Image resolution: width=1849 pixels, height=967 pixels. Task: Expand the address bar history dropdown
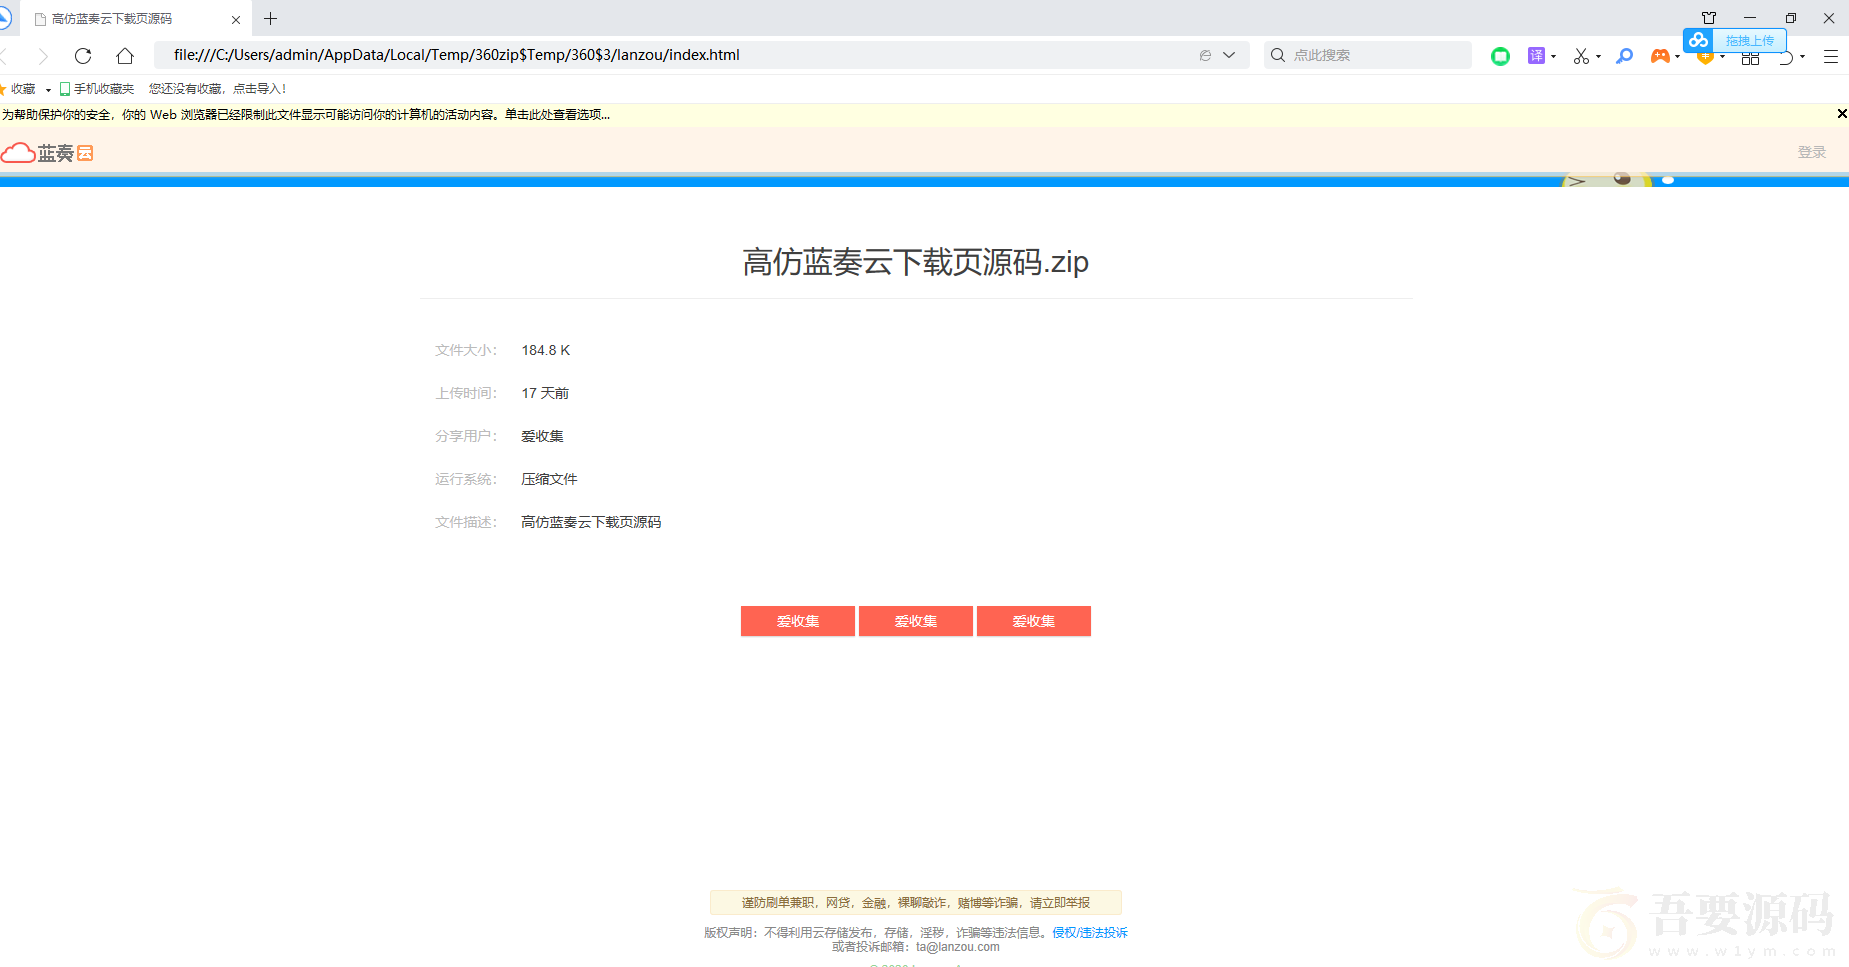point(1229,55)
